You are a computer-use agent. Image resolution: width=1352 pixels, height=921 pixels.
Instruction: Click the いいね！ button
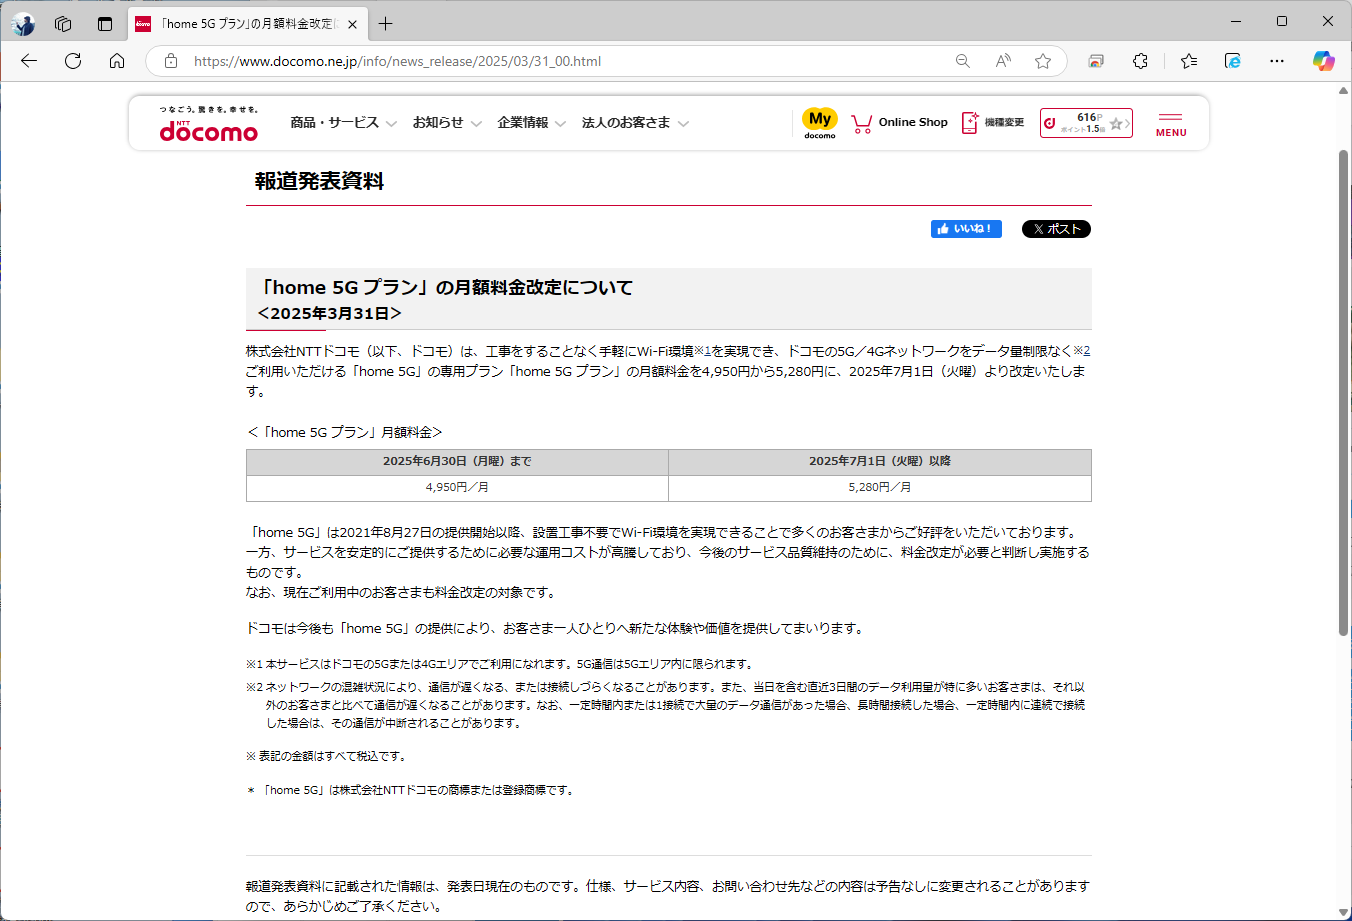tap(966, 228)
